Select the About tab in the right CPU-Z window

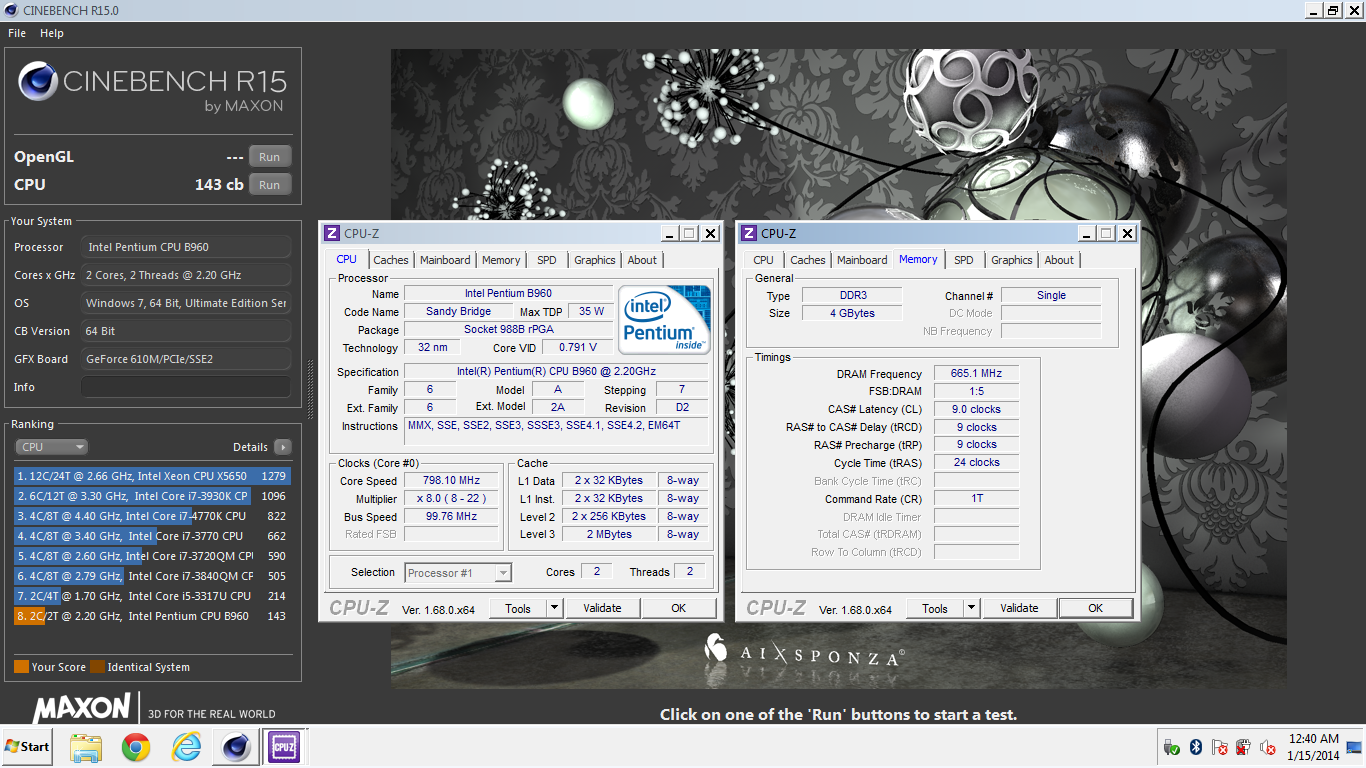(1060, 260)
